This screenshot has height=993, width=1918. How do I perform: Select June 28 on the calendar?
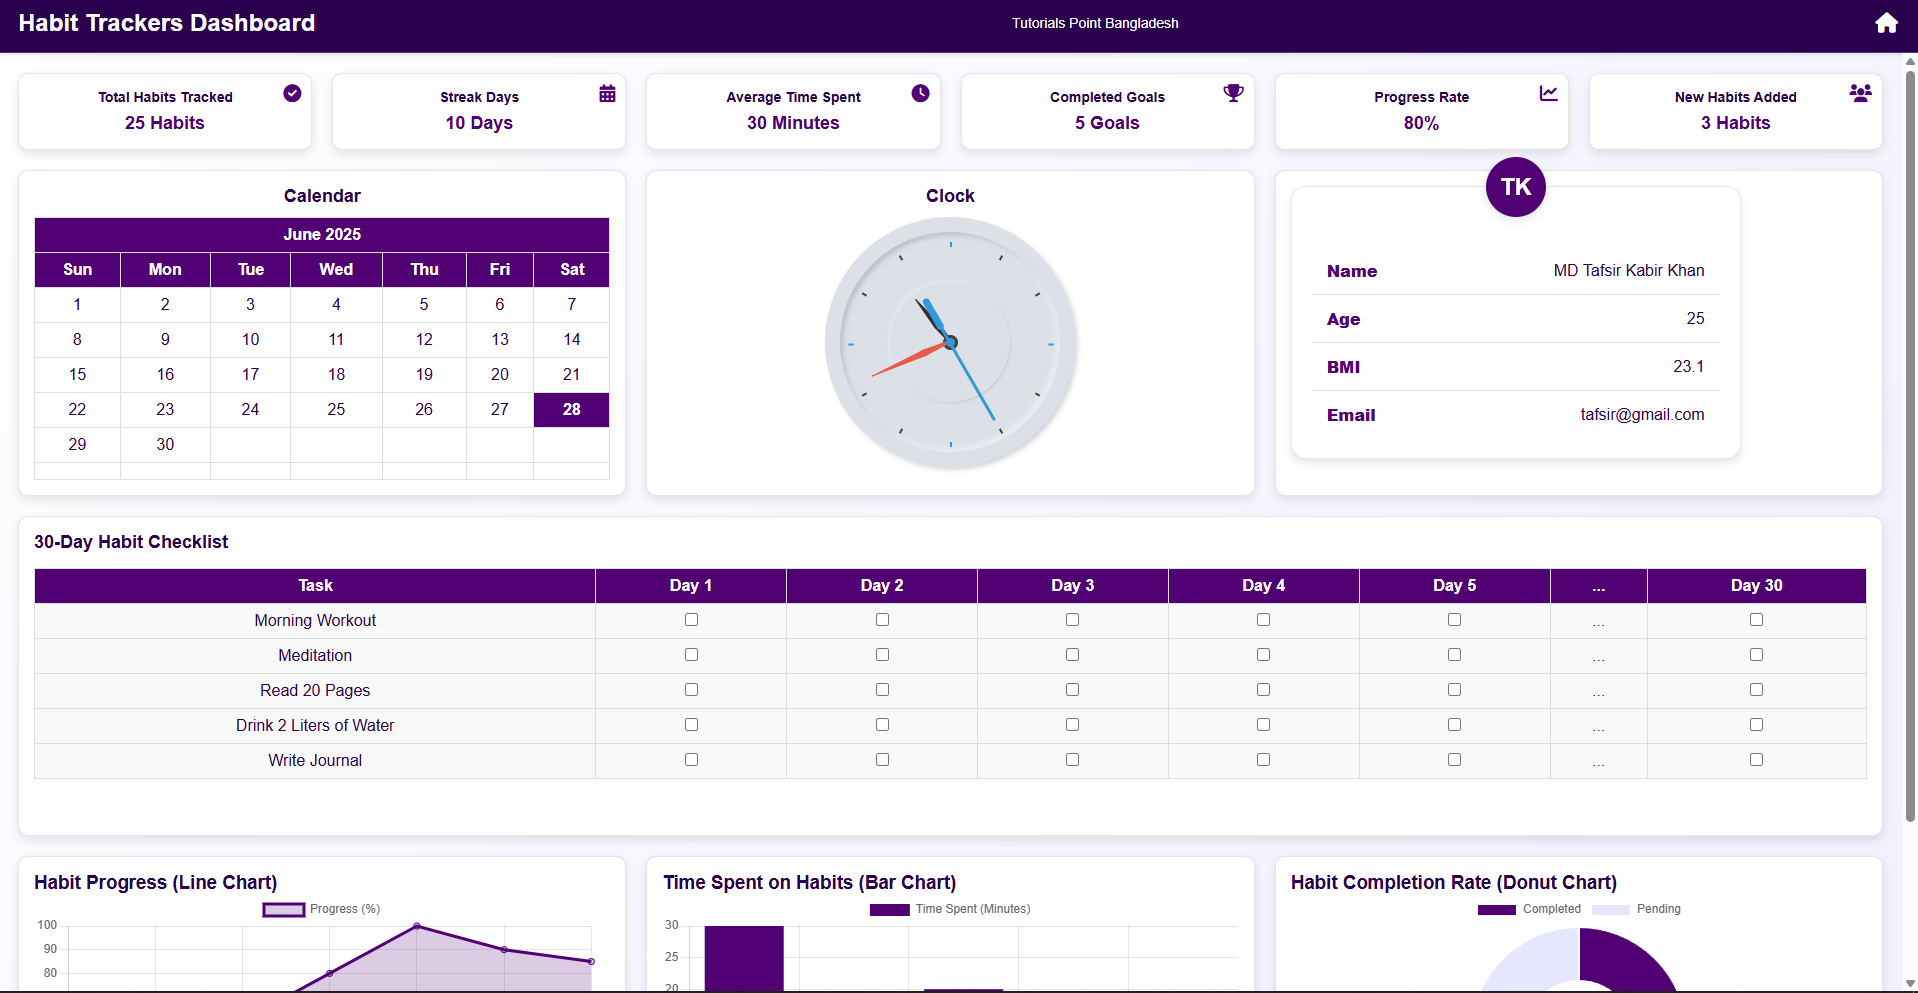pyautogui.click(x=571, y=409)
